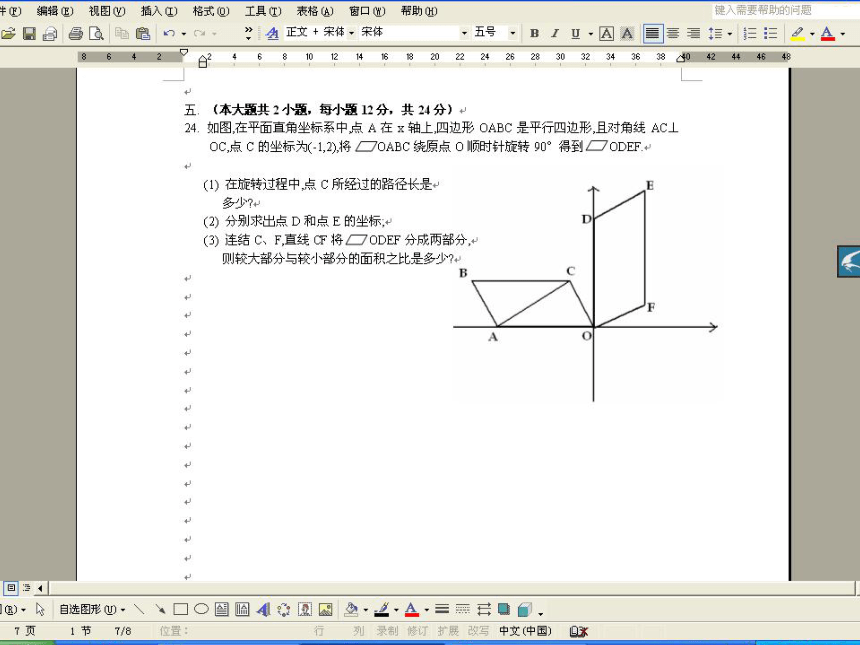Paste using the clipboard icon

coord(143,33)
